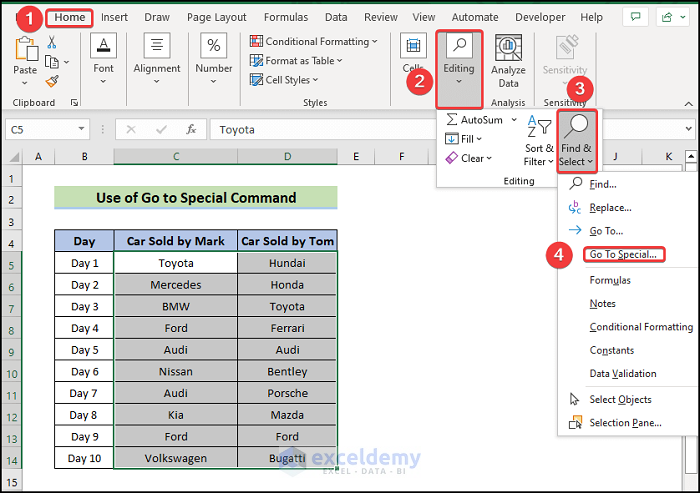Select Notes in the menu
The height and width of the screenshot is (493, 700).
(602, 304)
